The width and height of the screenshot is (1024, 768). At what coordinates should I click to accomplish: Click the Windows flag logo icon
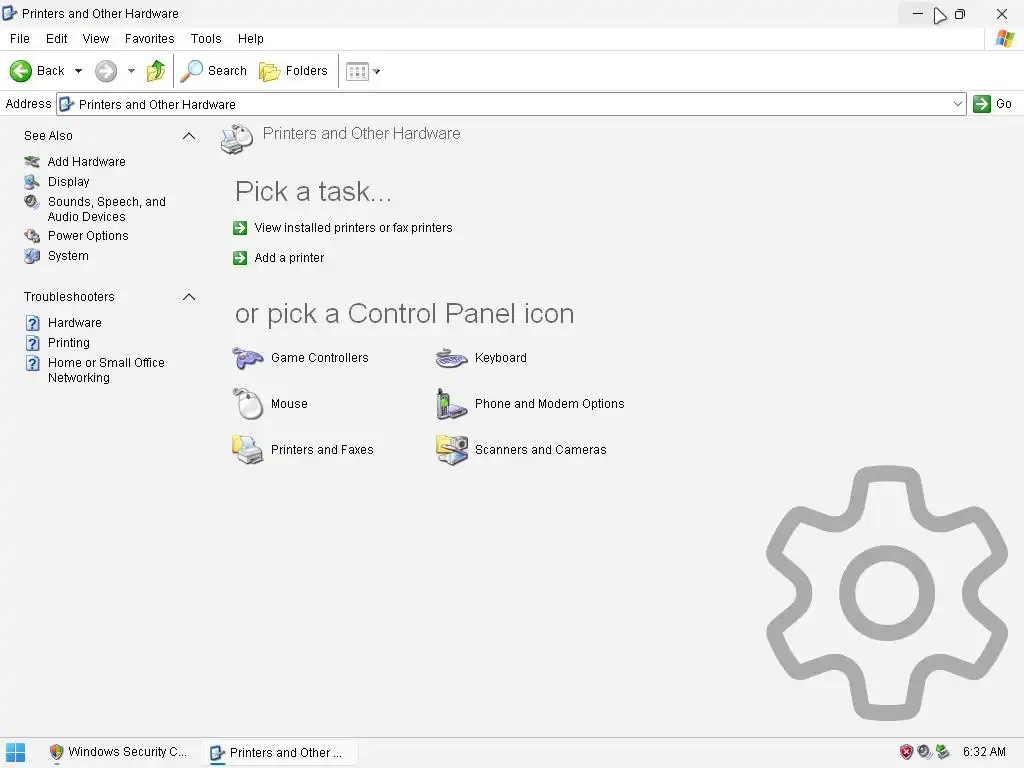click(1005, 39)
